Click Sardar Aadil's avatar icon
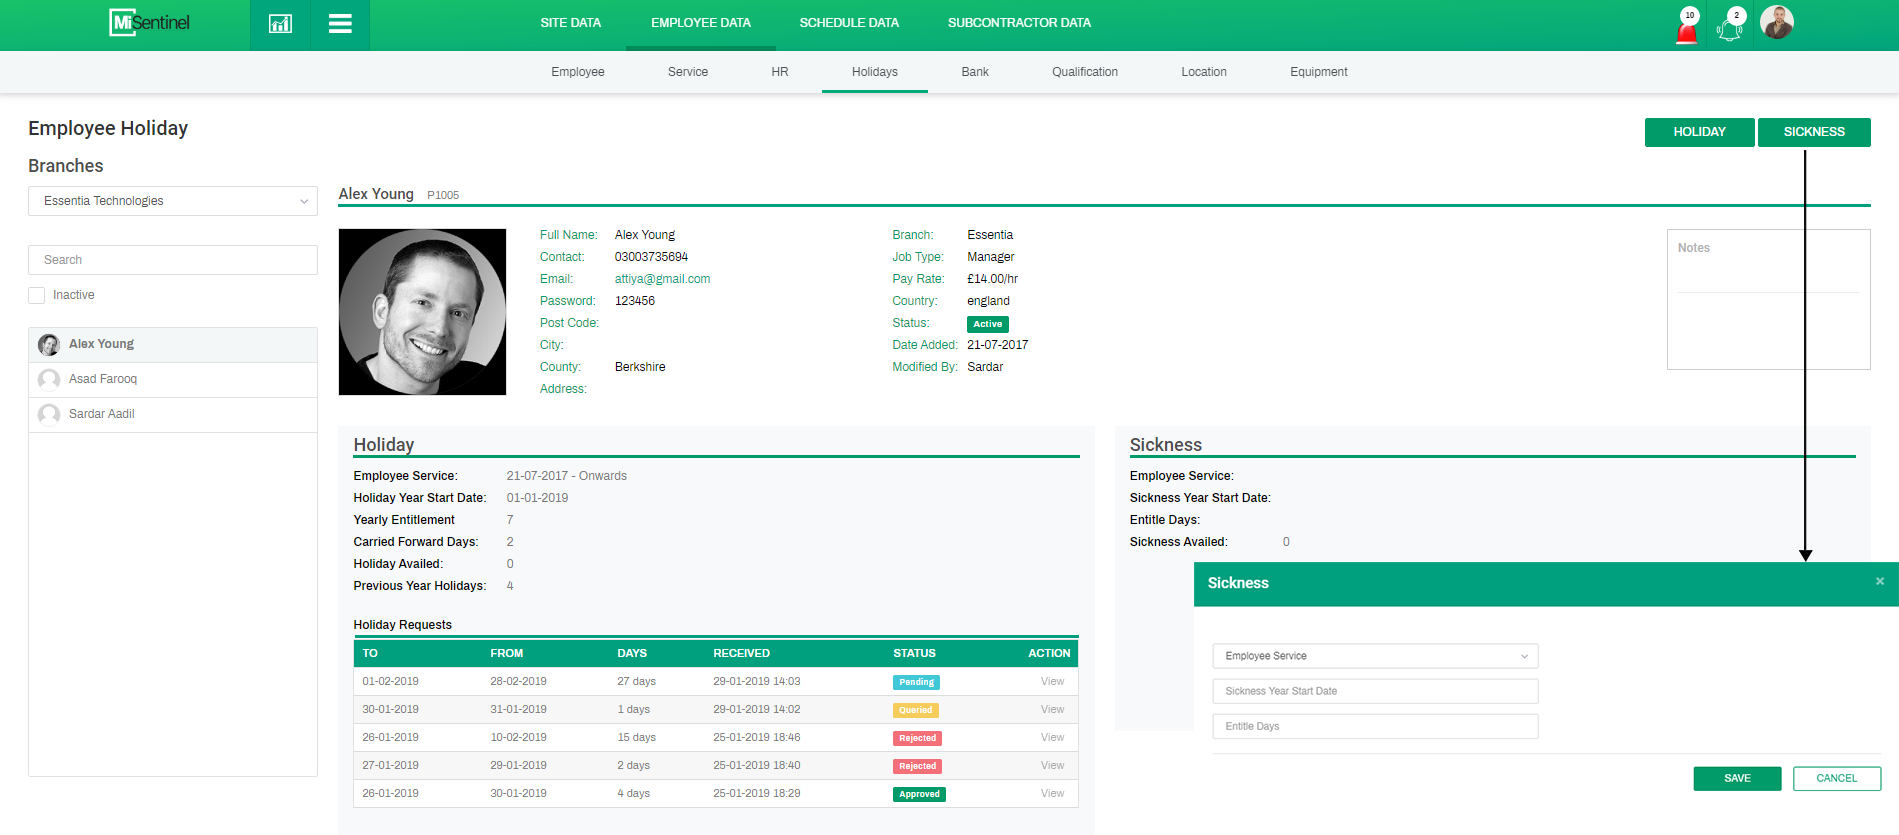 [49, 415]
